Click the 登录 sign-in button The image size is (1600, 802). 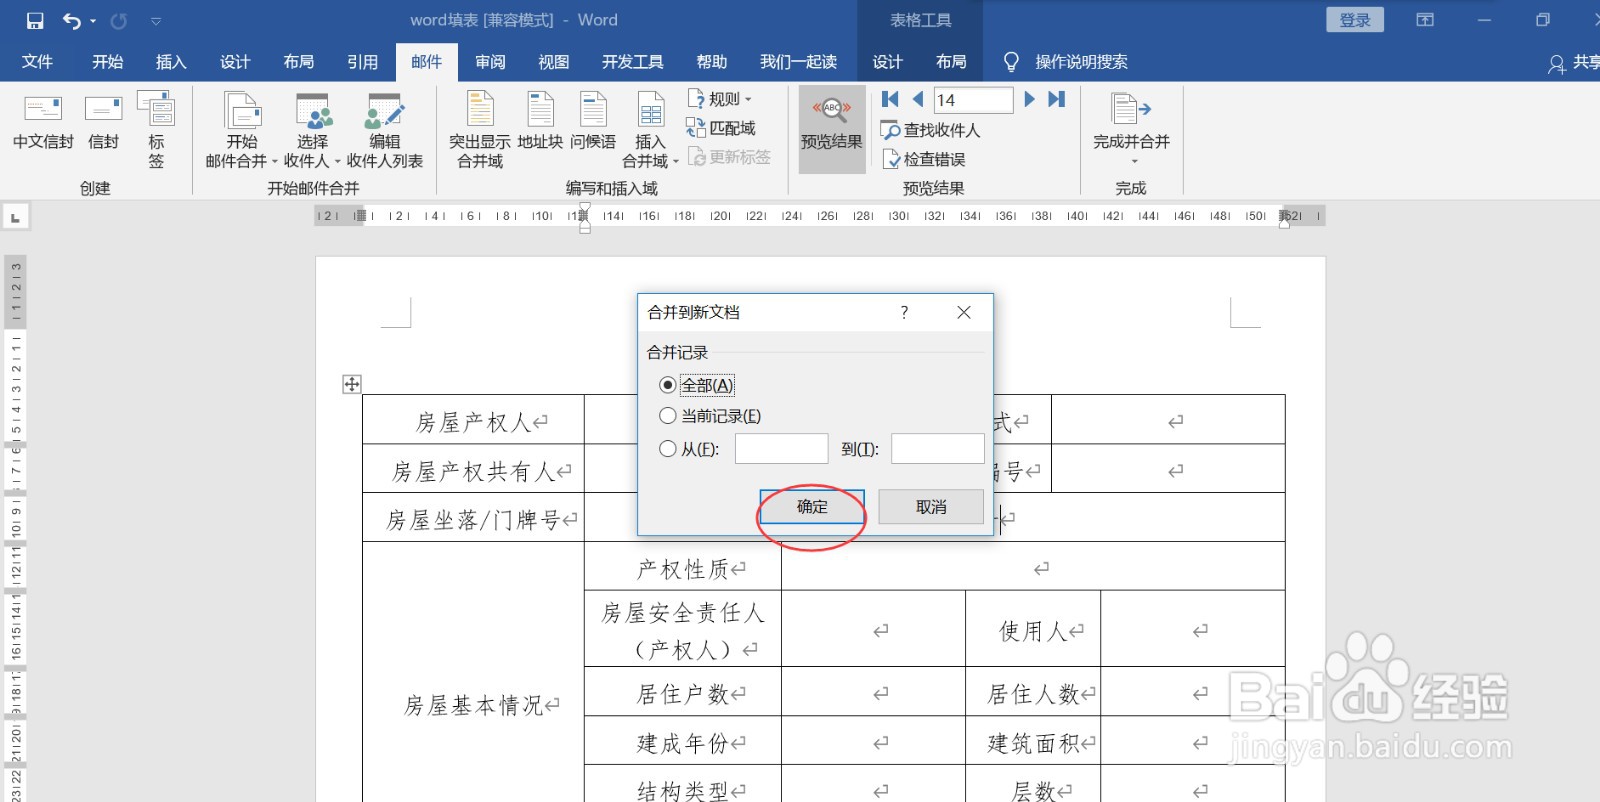tap(1355, 20)
